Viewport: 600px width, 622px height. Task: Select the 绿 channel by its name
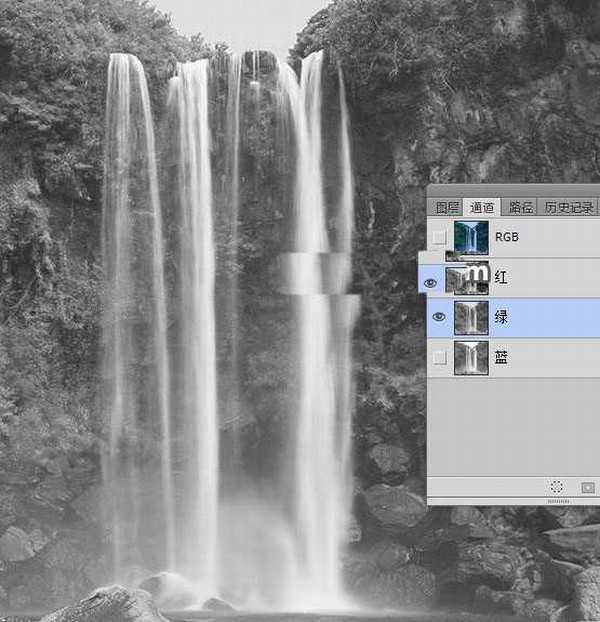pyautogui.click(x=501, y=317)
